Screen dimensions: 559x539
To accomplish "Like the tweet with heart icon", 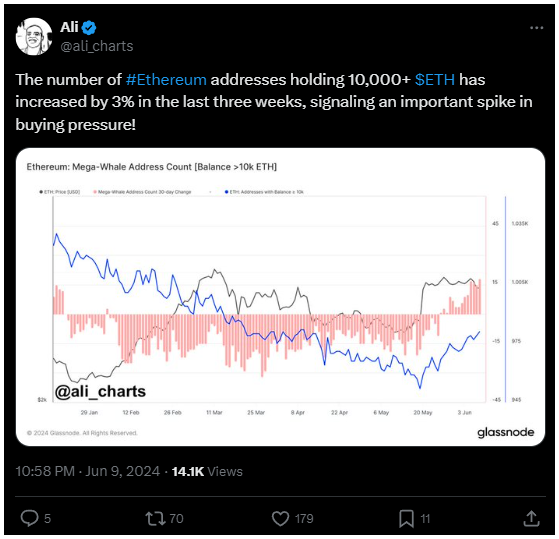I will tap(281, 518).
